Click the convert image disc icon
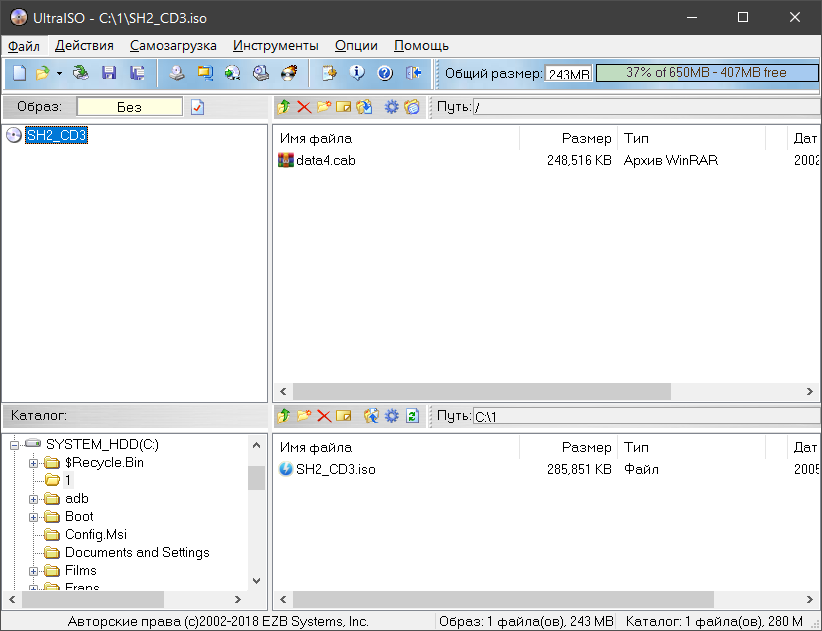 pyautogui.click(x=232, y=73)
